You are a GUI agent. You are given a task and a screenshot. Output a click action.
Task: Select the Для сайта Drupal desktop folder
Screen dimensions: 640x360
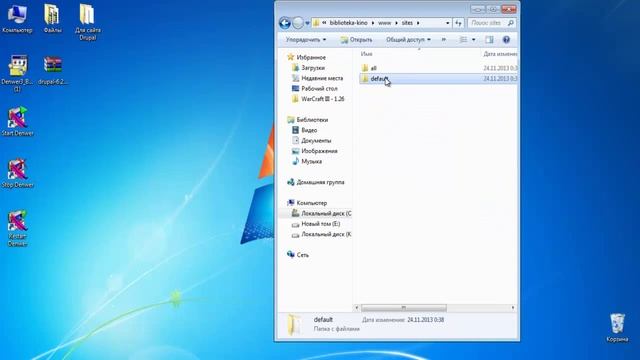pos(87,22)
